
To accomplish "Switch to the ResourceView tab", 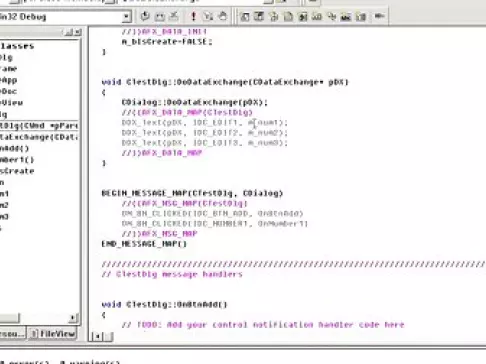I will tap(12, 333).
